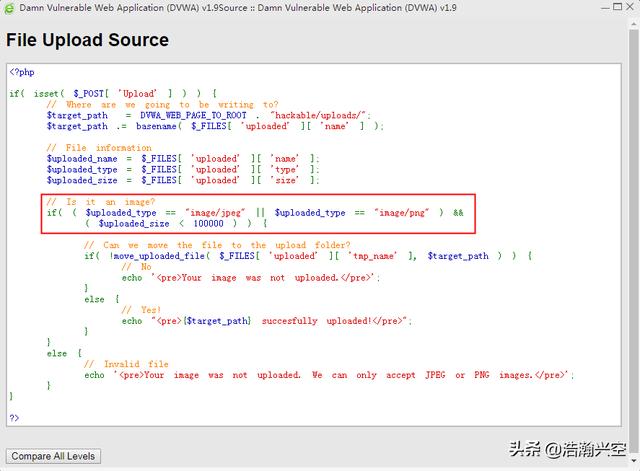Click the '// File information' comment
This screenshot has height=471, width=640.
click(x=99, y=148)
